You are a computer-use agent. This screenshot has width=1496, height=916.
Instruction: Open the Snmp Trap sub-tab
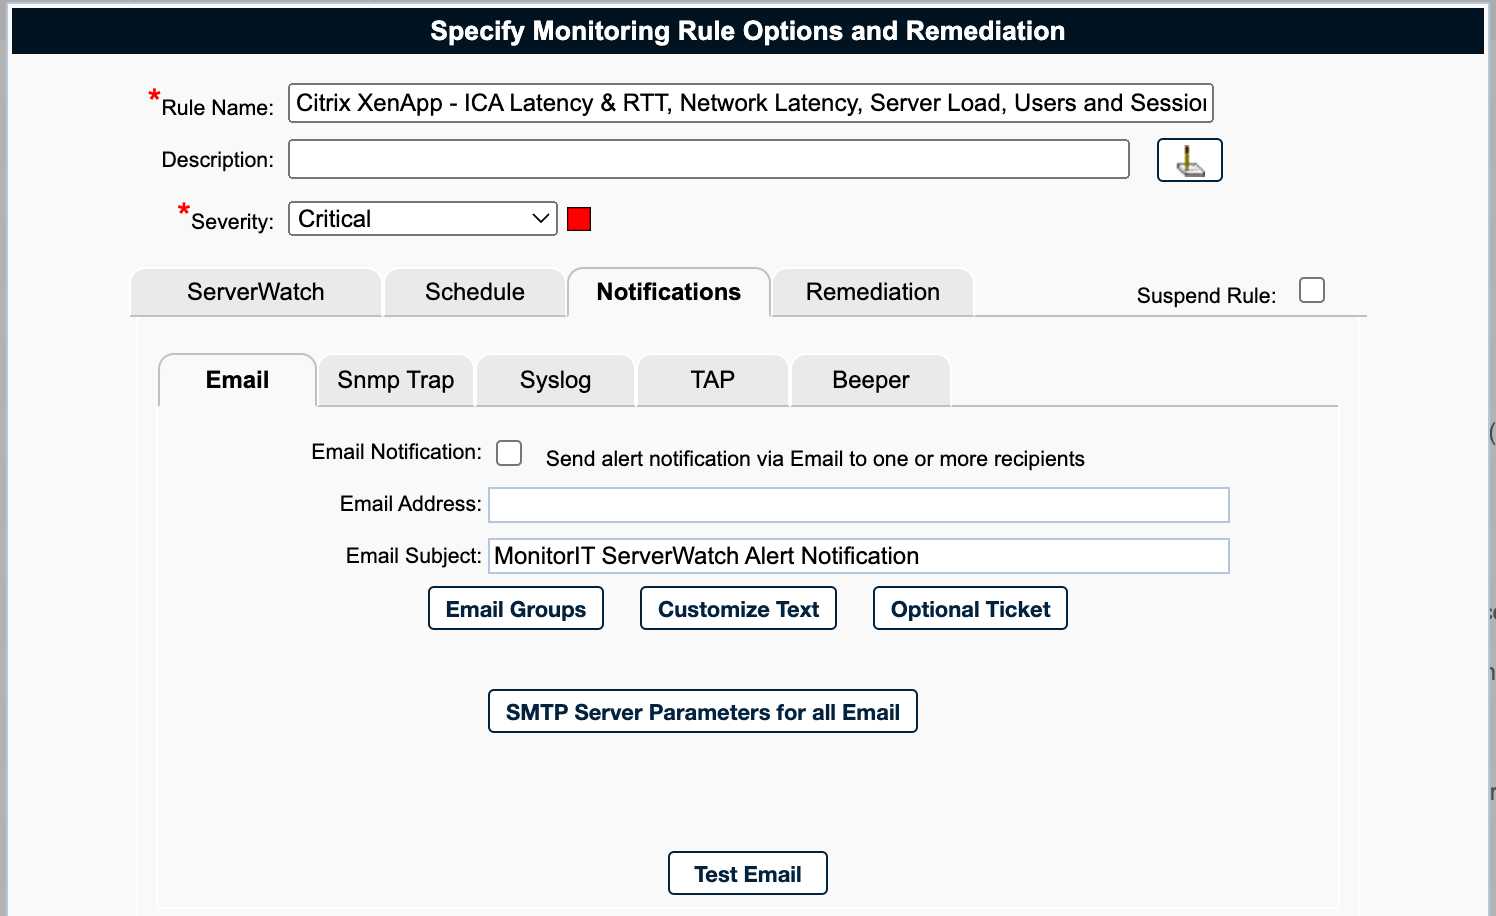(x=396, y=380)
